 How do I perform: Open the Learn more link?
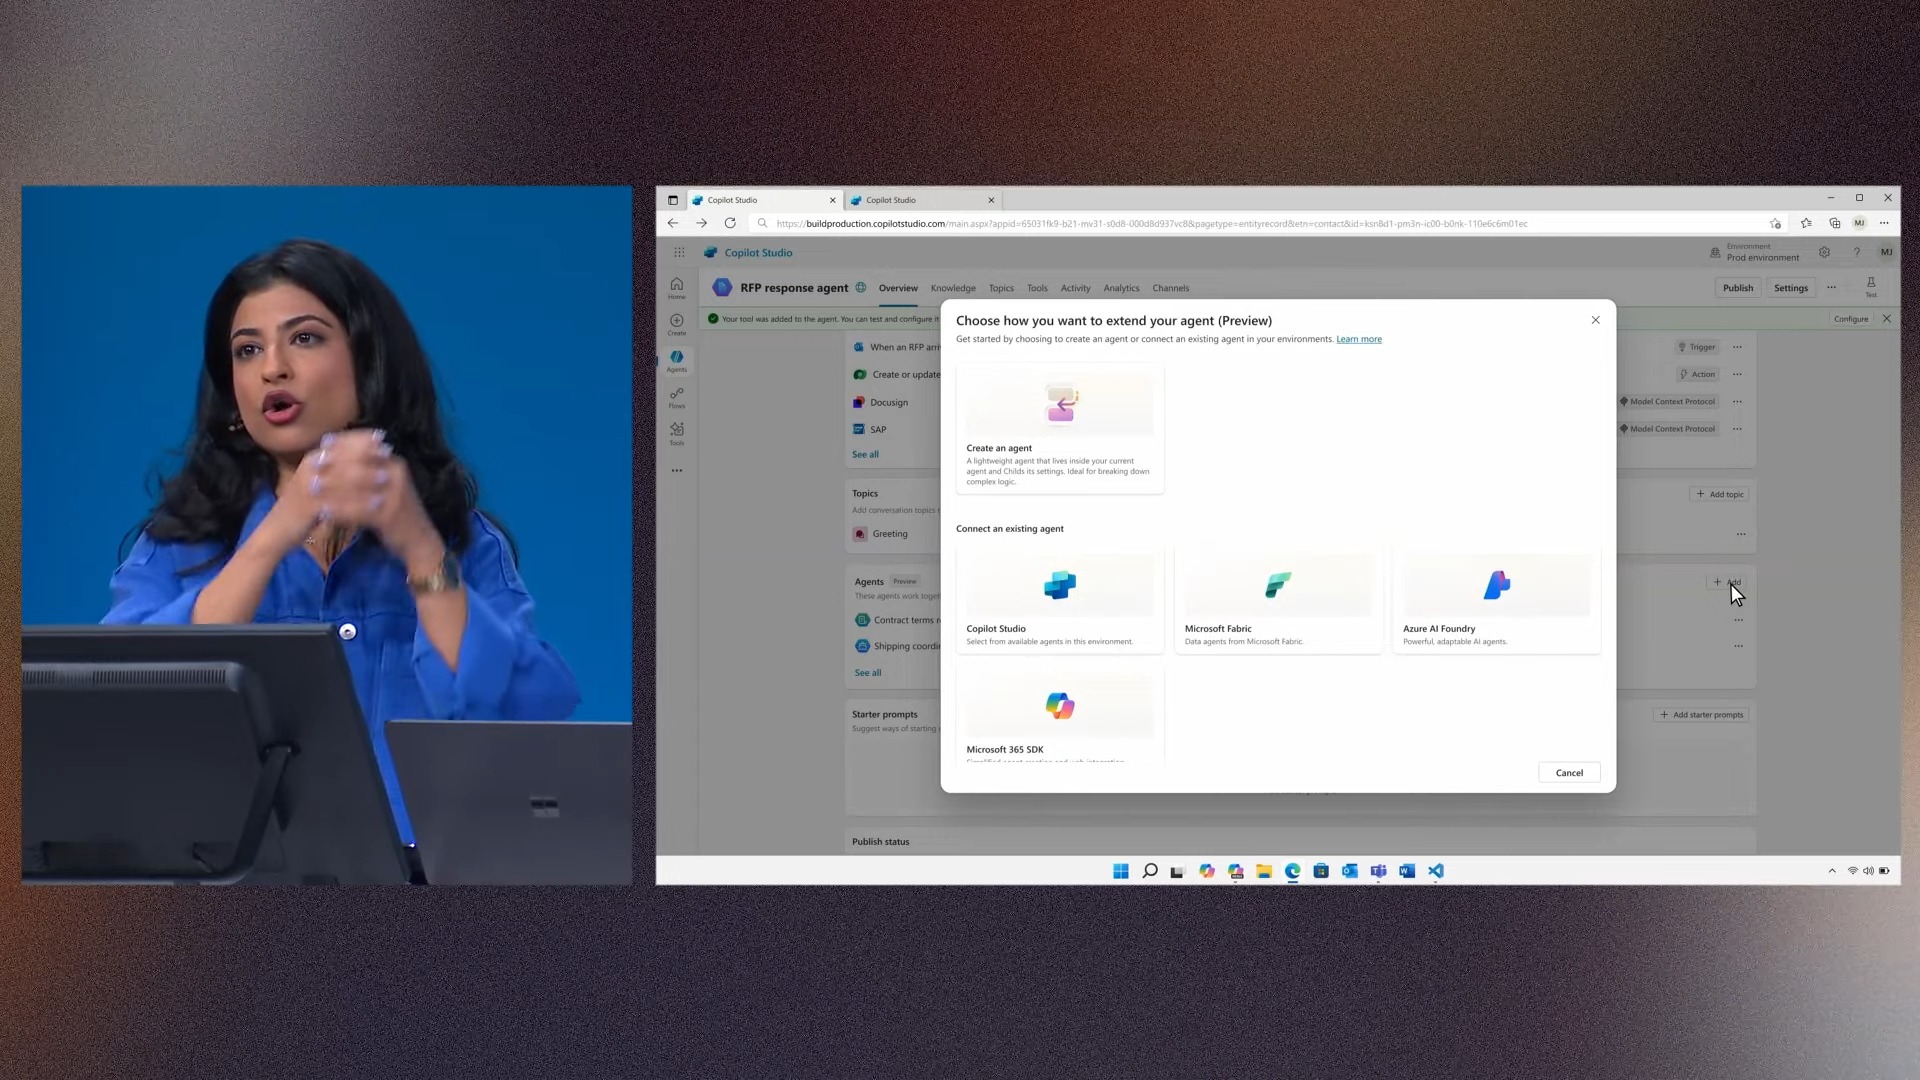pos(1358,339)
